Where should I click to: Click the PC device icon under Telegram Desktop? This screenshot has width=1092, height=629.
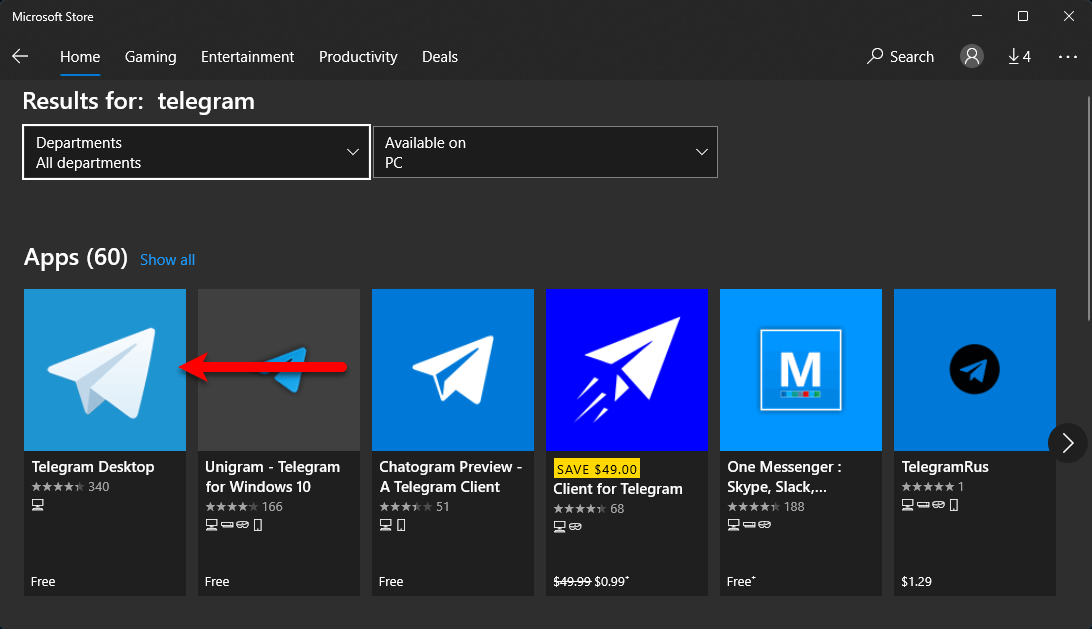[x=38, y=505]
